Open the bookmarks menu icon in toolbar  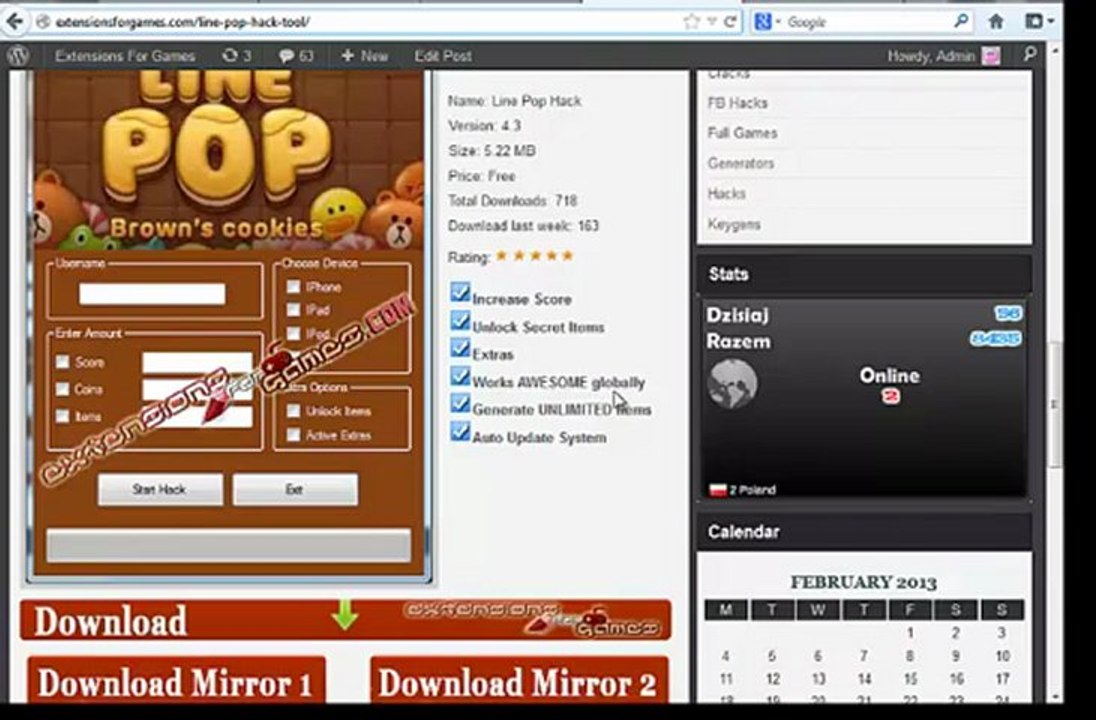point(1039,22)
